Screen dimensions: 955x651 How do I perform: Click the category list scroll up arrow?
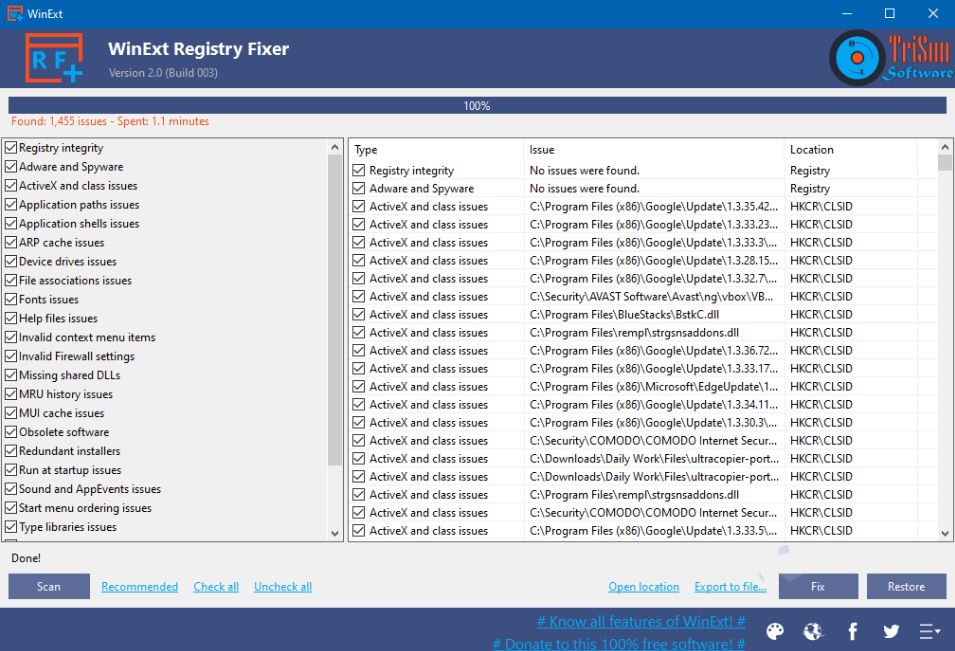334,147
